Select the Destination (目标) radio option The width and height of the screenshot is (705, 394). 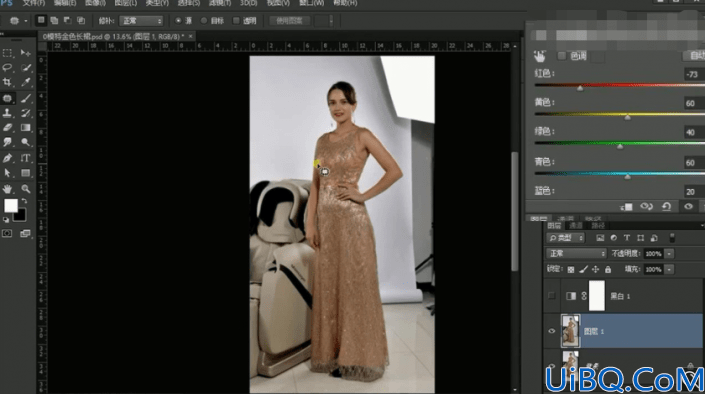[204, 21]
